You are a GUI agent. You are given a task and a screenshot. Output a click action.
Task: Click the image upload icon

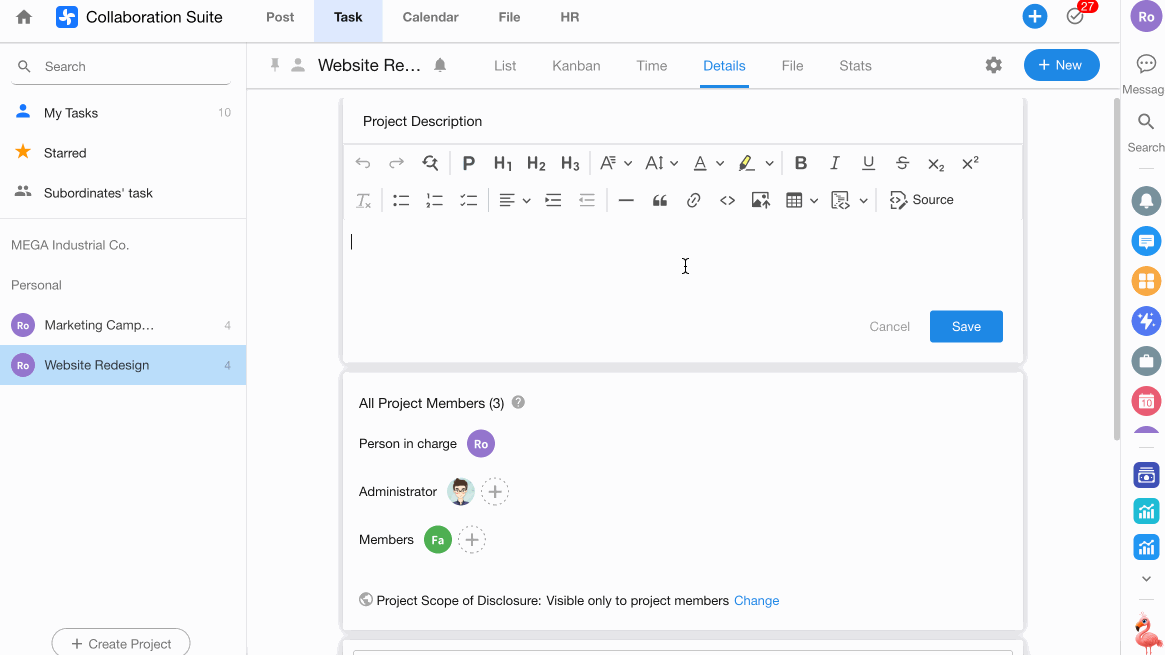(x=760, y=200)
